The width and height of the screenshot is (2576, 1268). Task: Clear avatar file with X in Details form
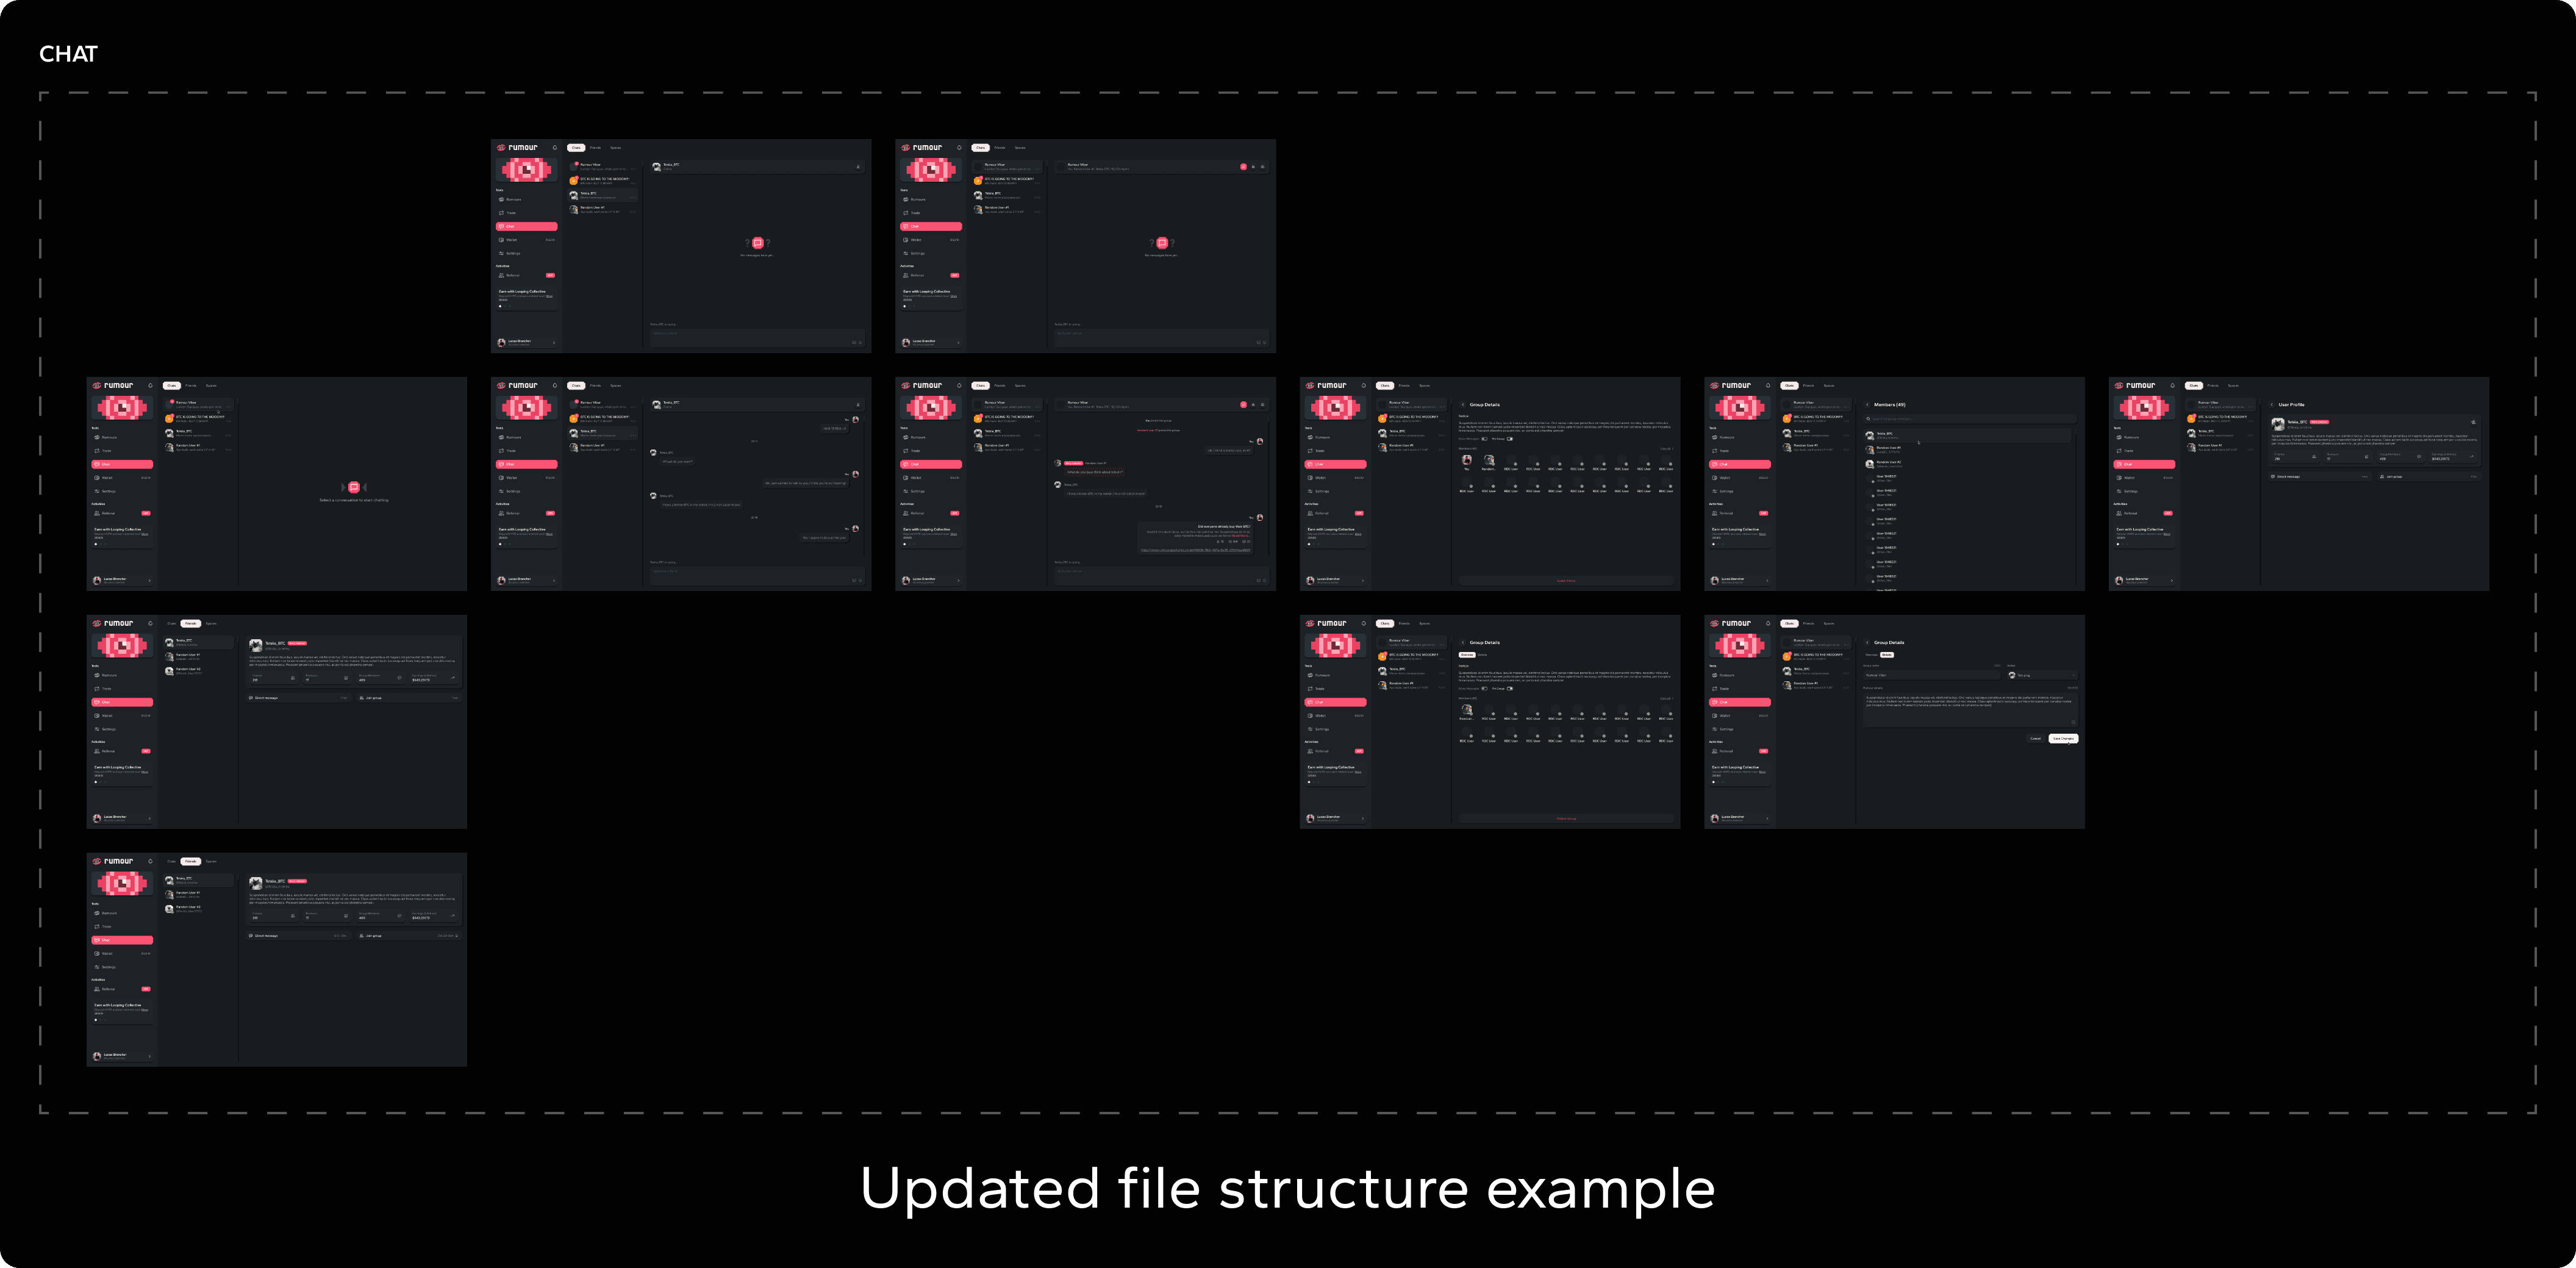pos(2074,675)
